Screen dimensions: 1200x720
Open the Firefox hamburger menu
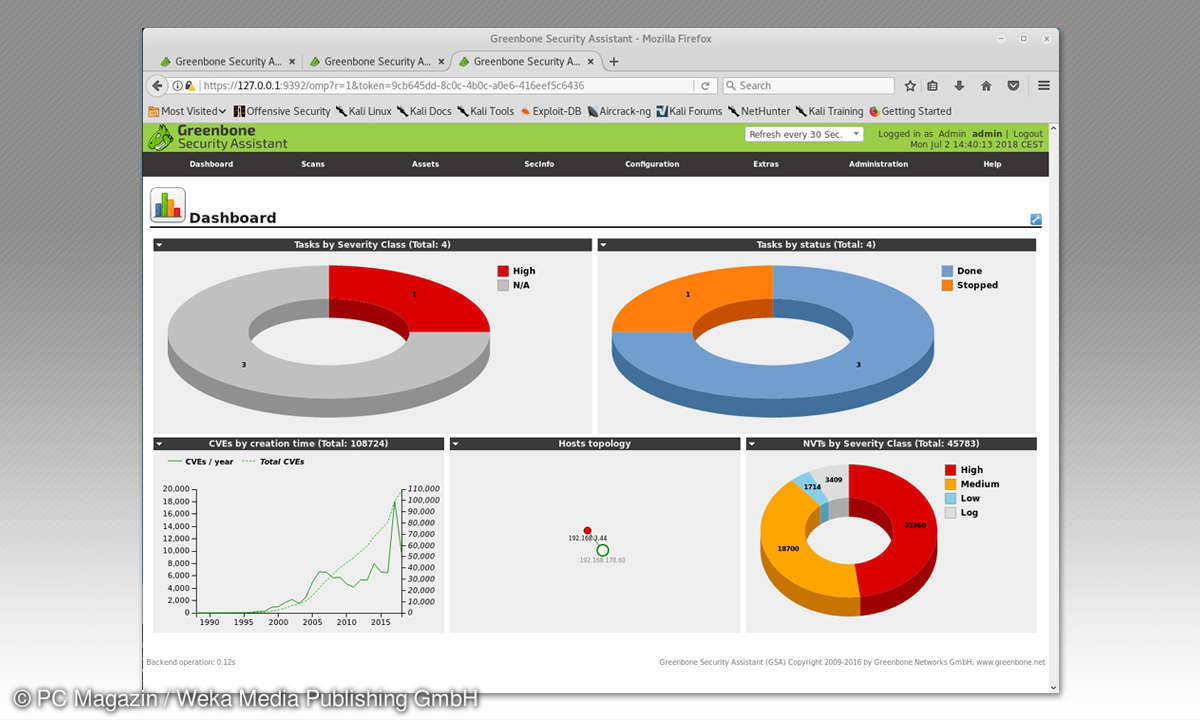click(x=1044, y=86)
